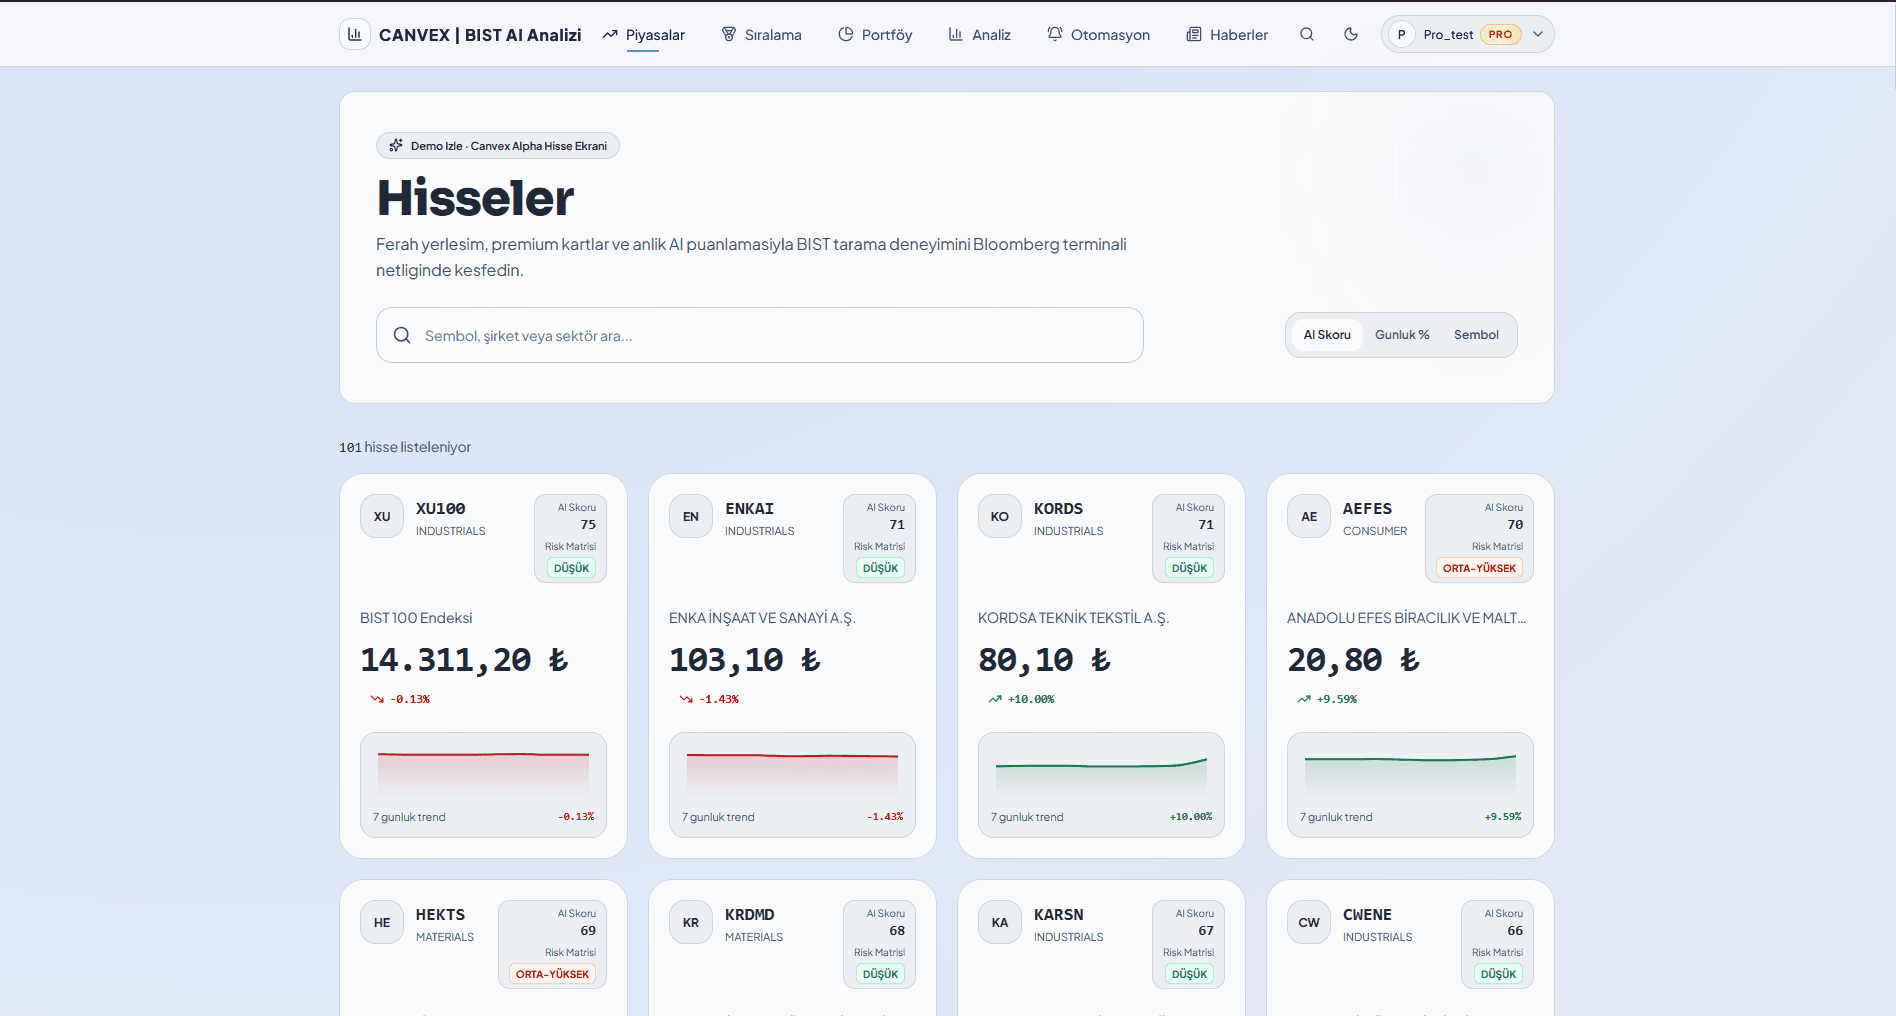1896x1016 pixels.
Task: Click the HE avatar badge on HEKTS card
Action: (x=382, y=923)
